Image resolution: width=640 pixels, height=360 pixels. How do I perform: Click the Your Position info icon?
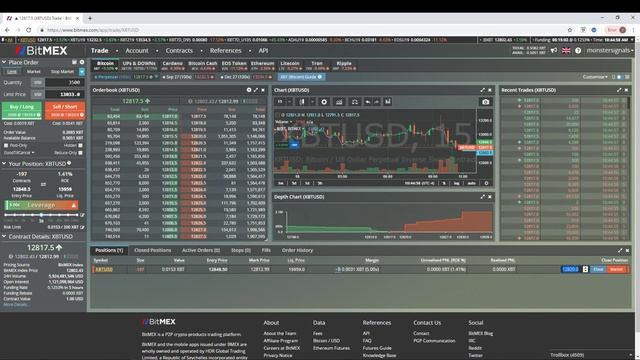pyautogui.click(x=69, y=163)
